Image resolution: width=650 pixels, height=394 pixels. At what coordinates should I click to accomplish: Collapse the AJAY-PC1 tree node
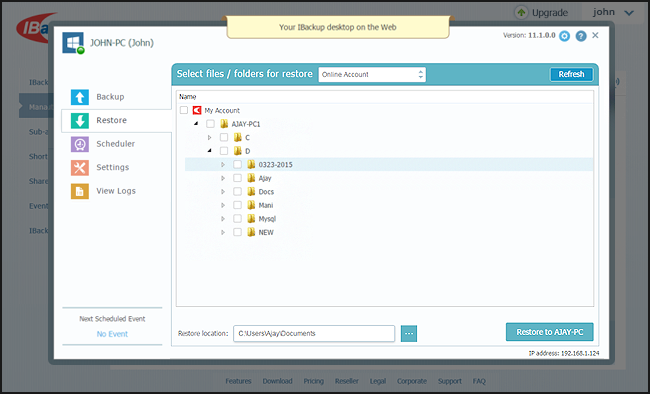pos(196,124)
